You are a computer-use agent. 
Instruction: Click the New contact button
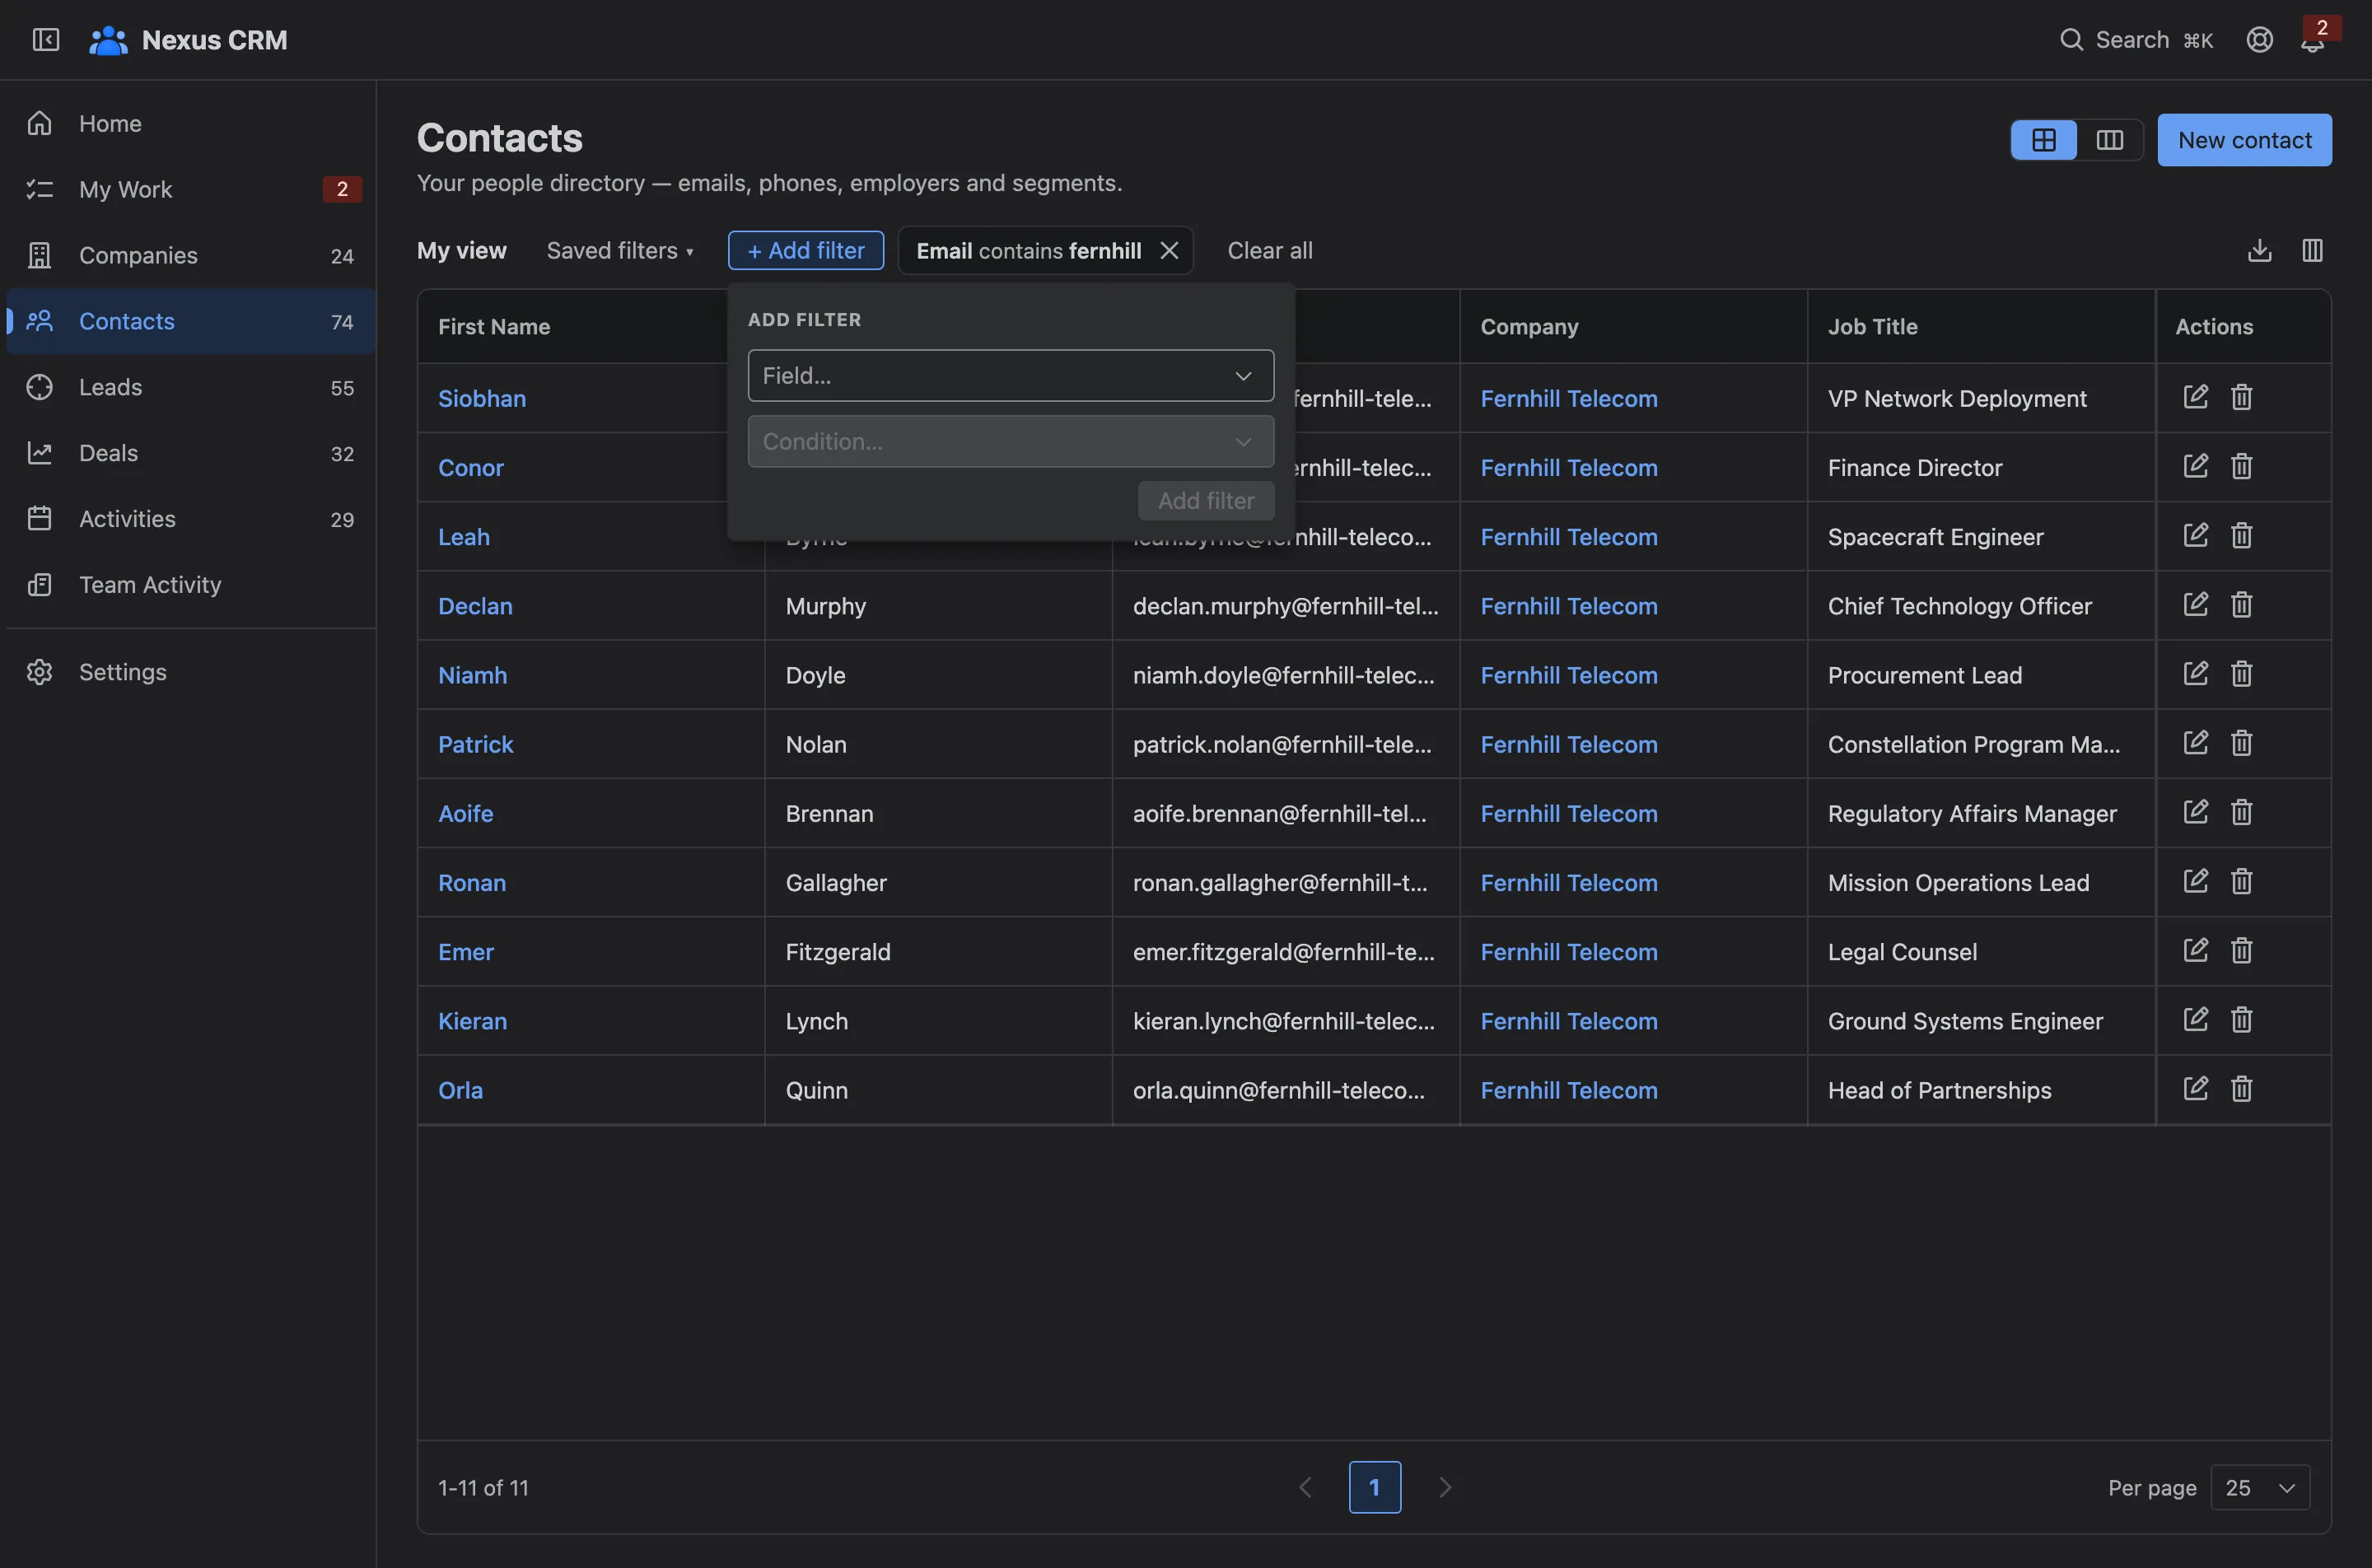(x=2244, y=140)
